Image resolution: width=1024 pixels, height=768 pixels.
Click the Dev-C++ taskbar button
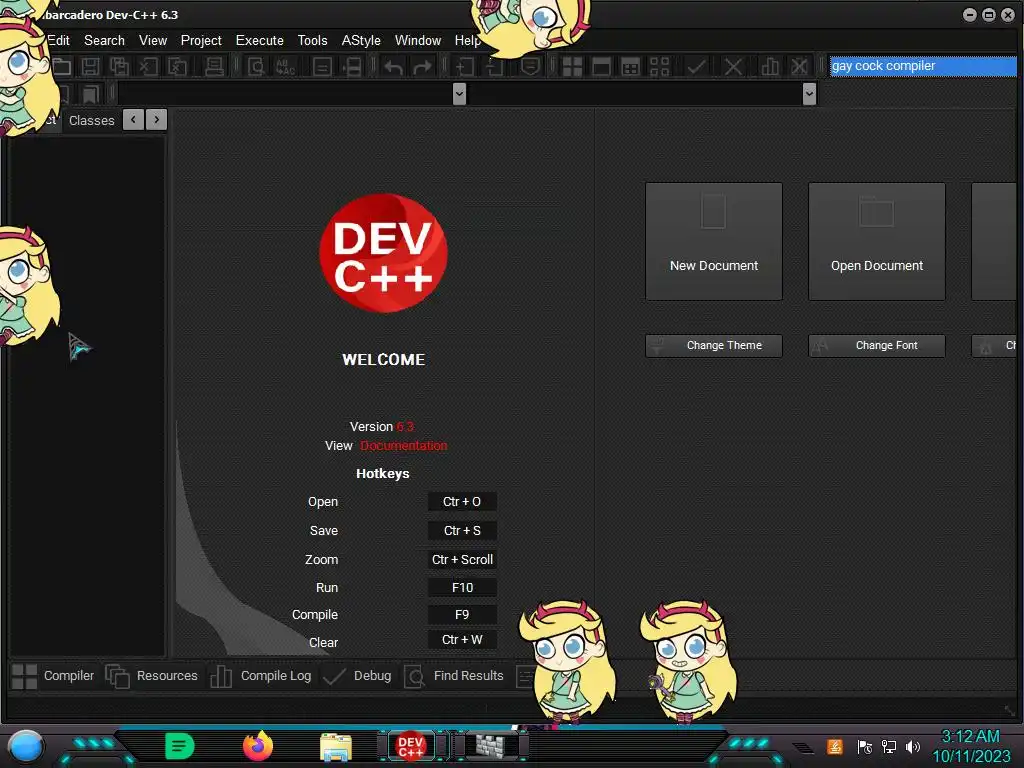(411, 746)
